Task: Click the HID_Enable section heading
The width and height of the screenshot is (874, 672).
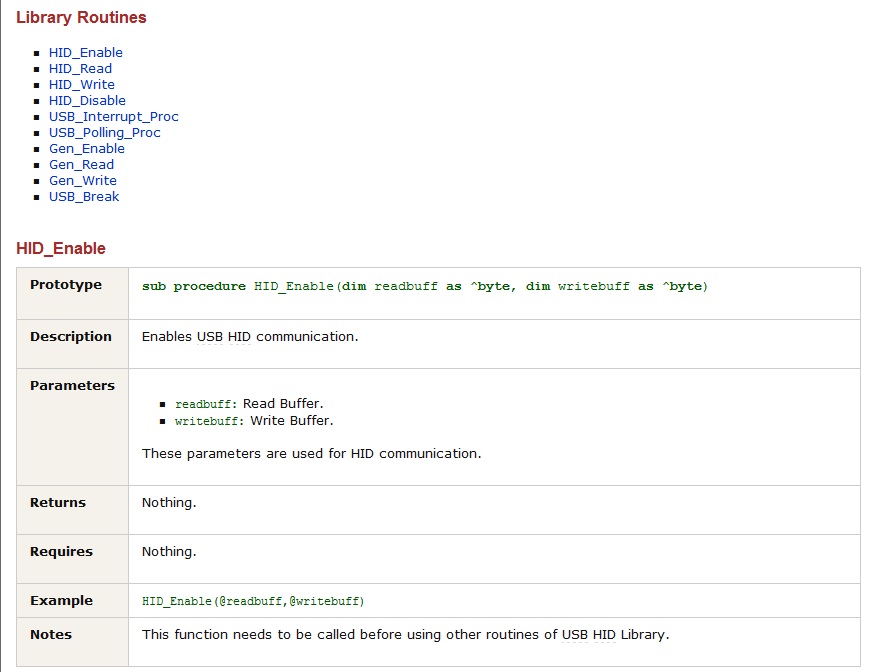Action: click(61, 248)
